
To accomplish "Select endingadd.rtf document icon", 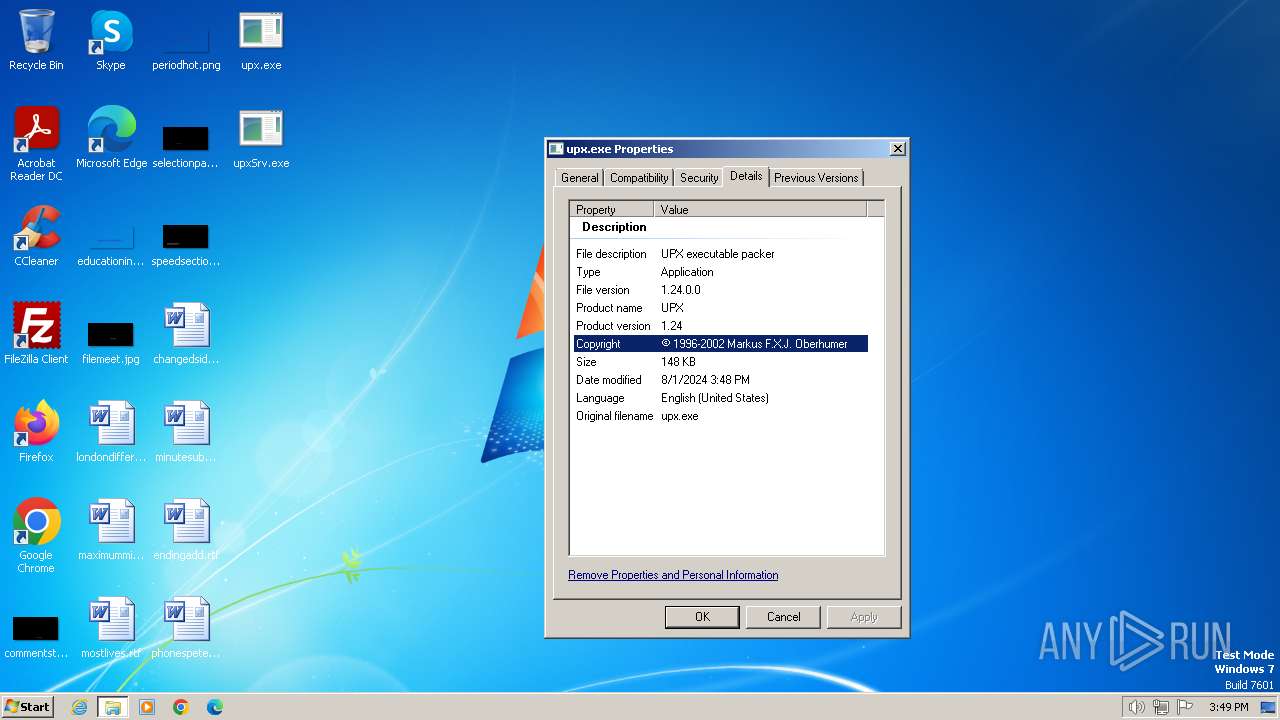I will coord(186,530).
